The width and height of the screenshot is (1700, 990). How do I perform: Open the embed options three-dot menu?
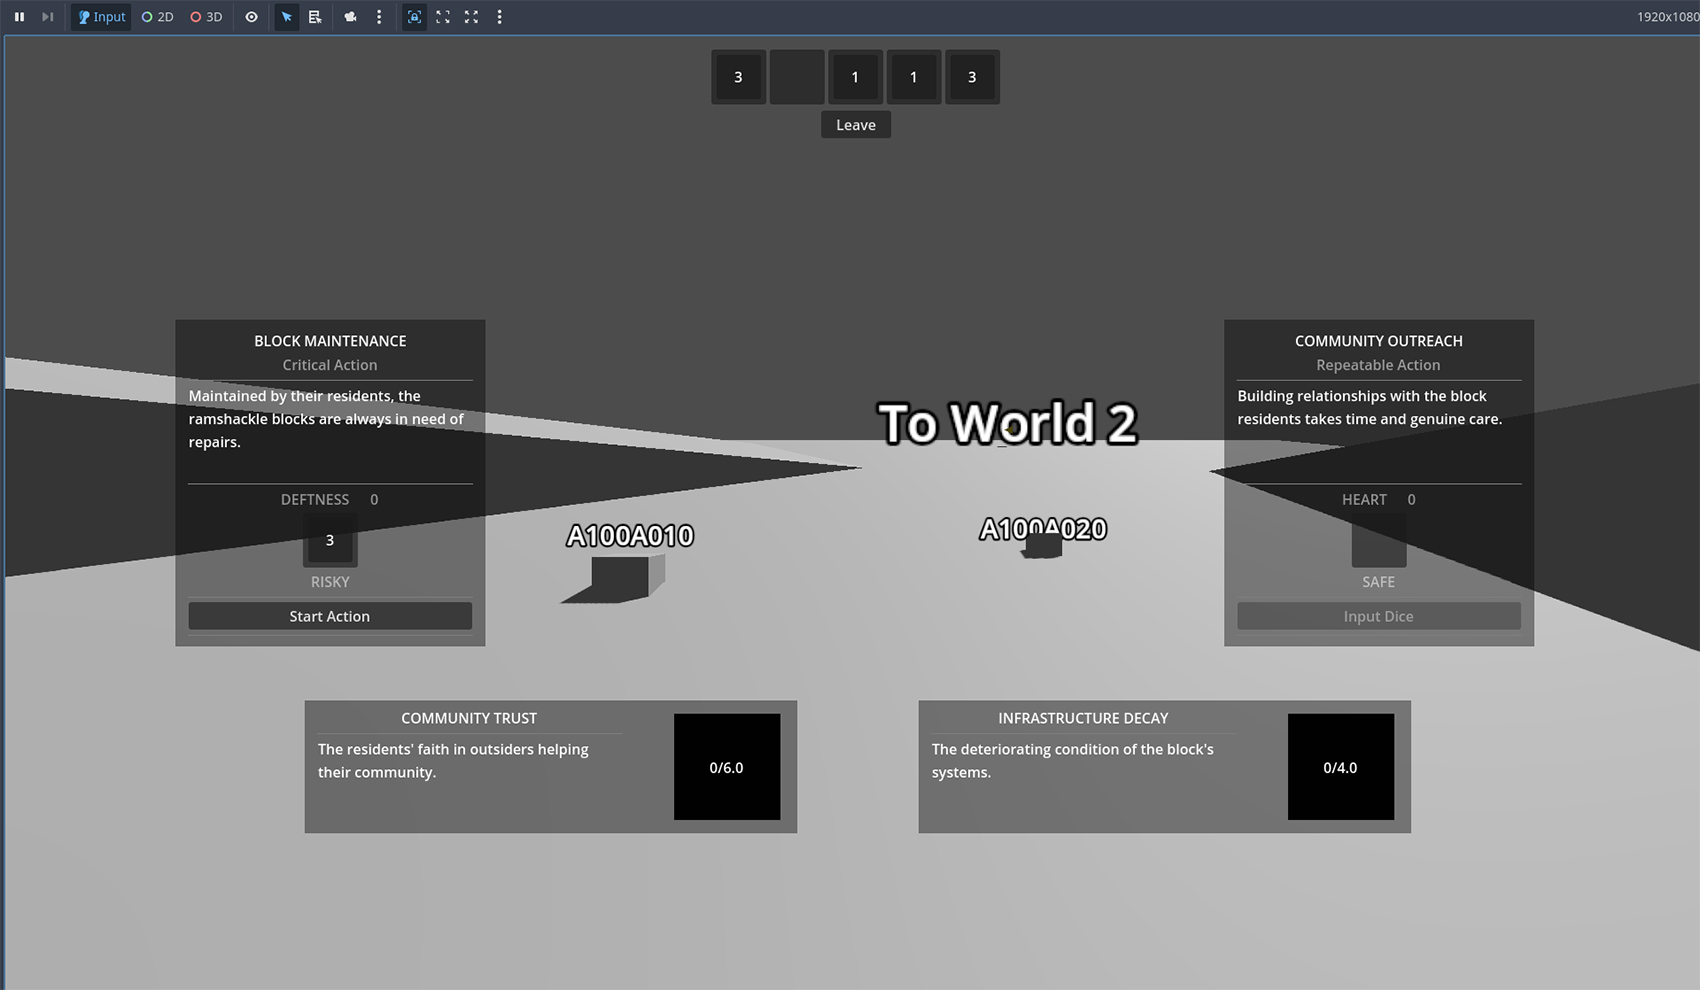point(500,17)
